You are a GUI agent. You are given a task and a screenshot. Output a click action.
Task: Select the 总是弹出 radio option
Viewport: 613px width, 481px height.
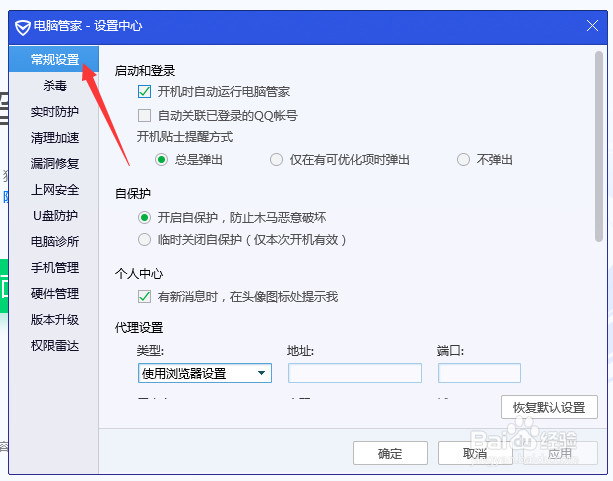tap(161, 160)
